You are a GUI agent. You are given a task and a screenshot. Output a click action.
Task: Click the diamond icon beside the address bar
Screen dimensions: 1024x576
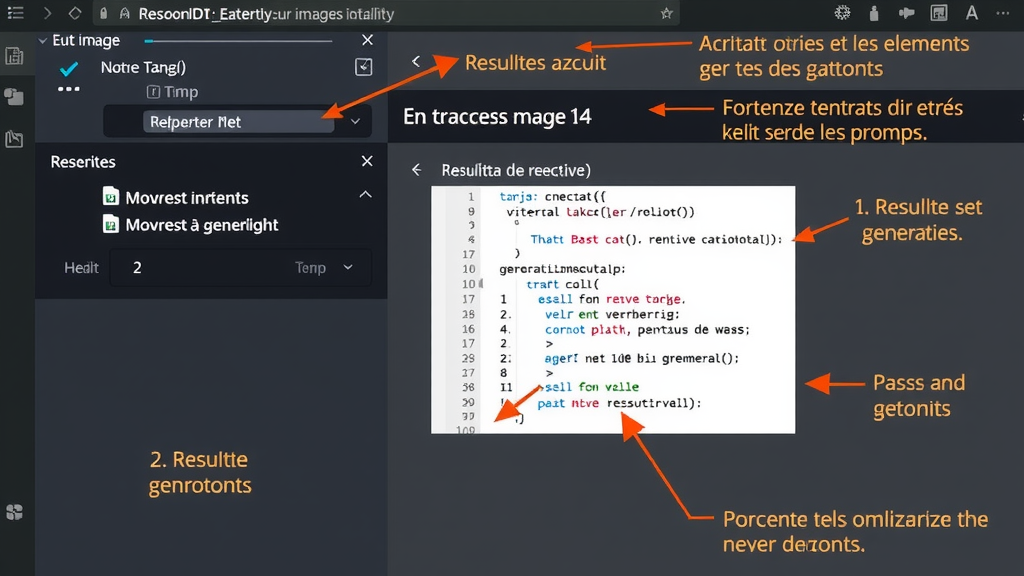tap(76, 14)
